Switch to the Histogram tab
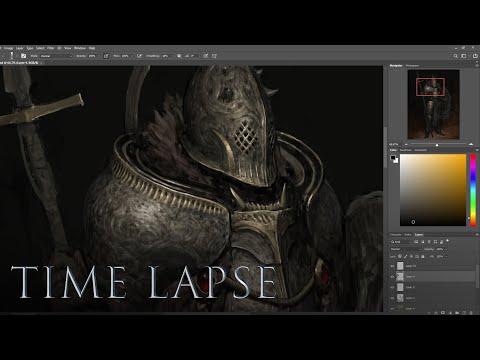 [412, 66]
